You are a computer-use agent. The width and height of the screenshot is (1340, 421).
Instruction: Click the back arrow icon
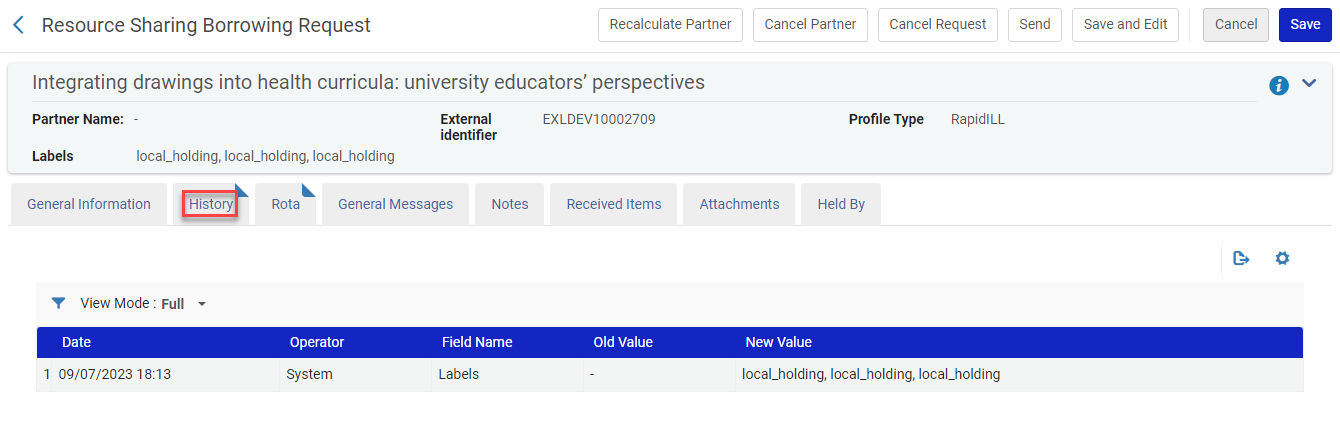pos(18,25)
